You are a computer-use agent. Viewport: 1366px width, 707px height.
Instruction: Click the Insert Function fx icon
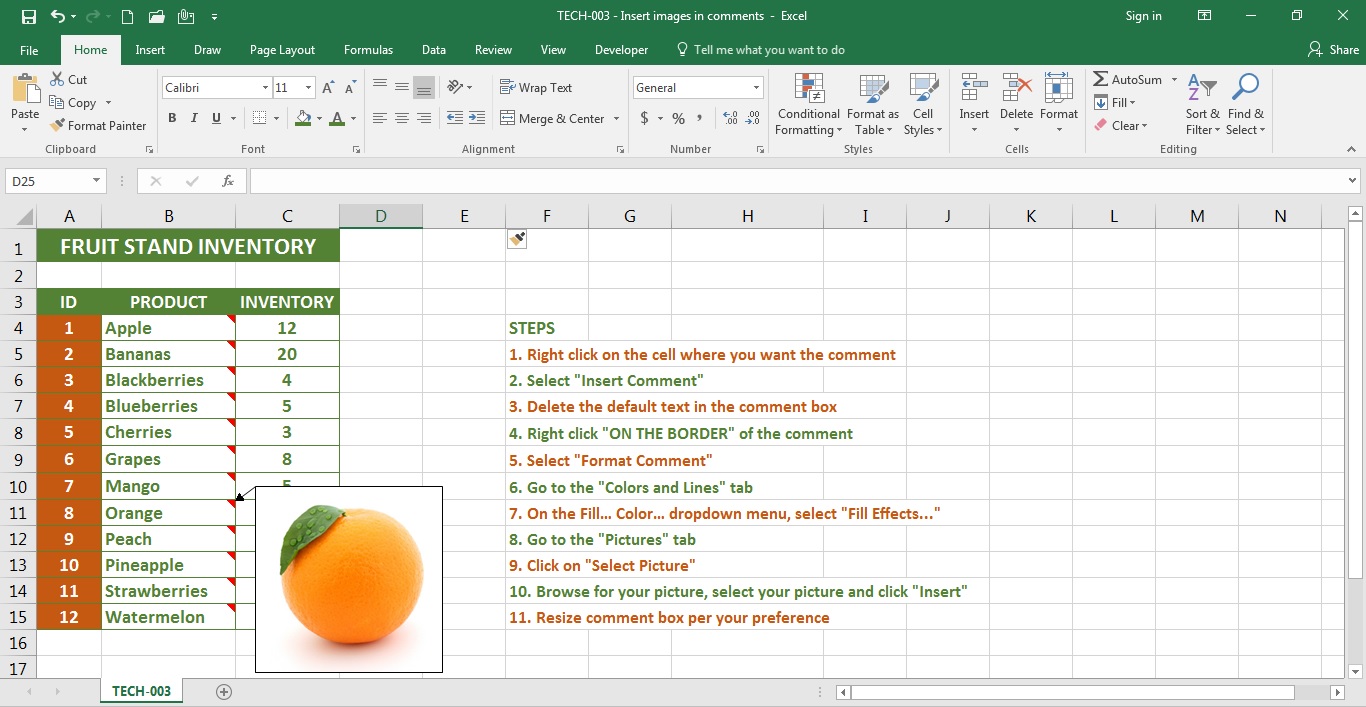[x=228, y=181]
